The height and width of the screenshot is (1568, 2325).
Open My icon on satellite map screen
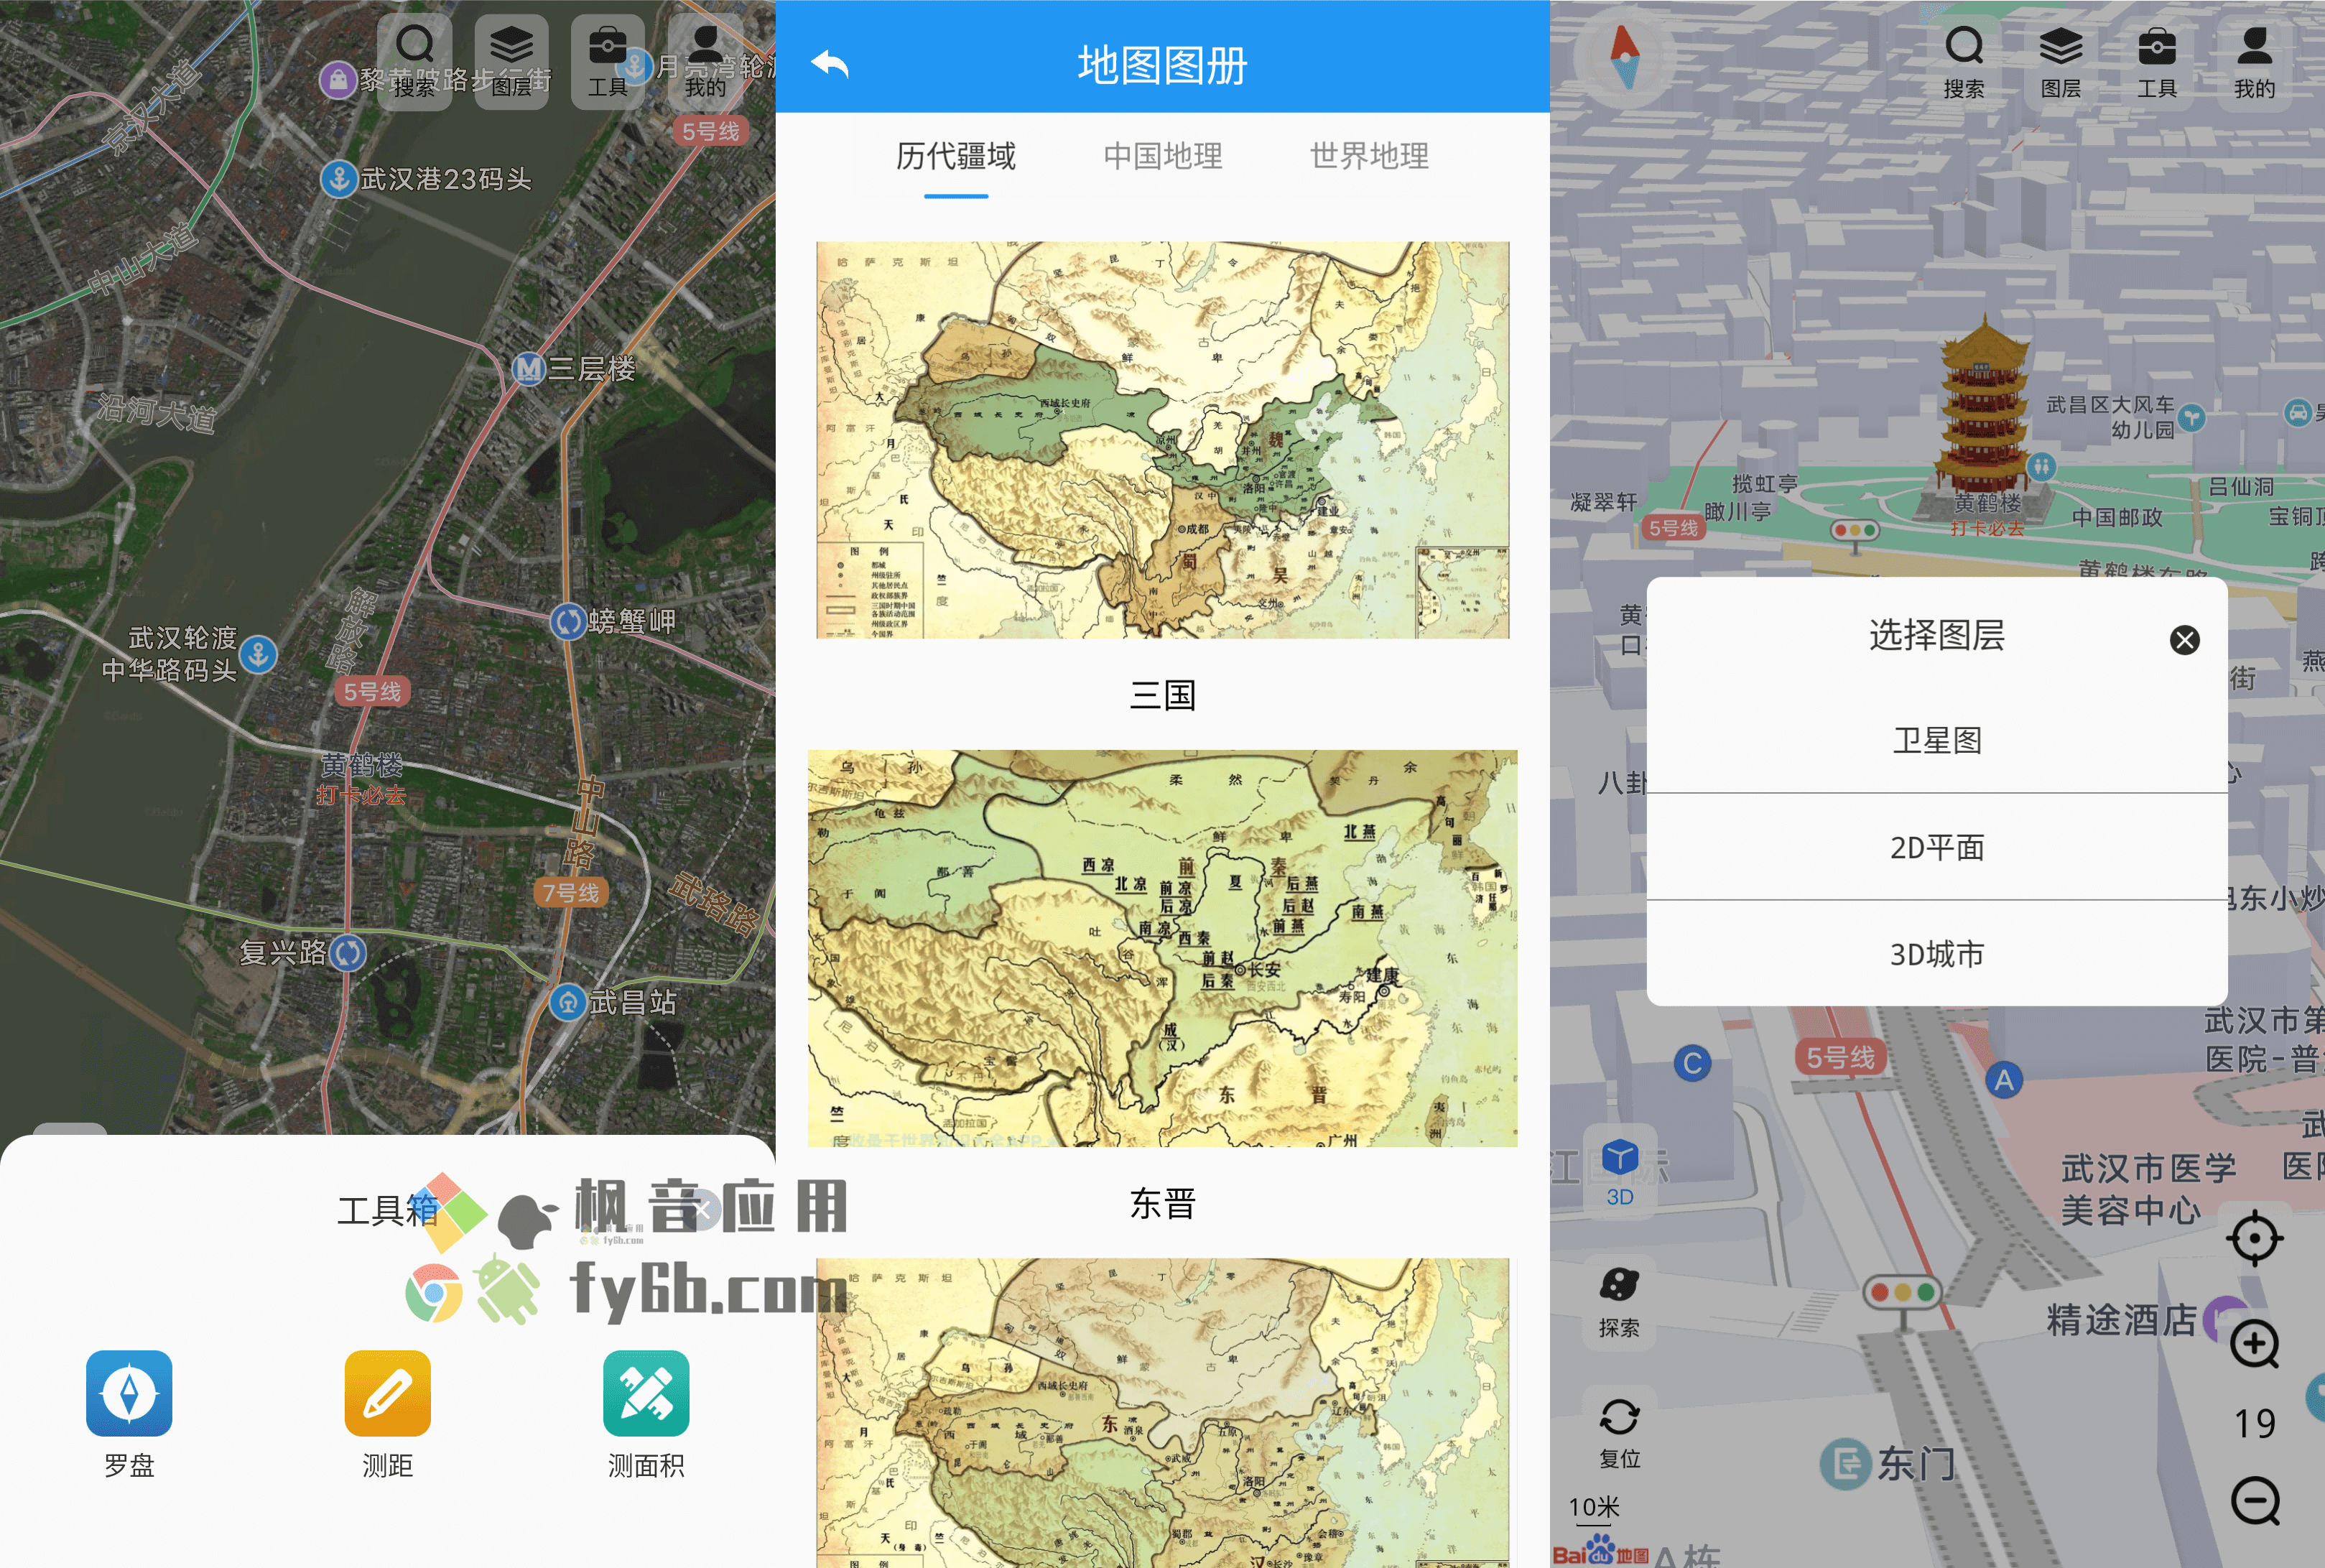point(705,61)
